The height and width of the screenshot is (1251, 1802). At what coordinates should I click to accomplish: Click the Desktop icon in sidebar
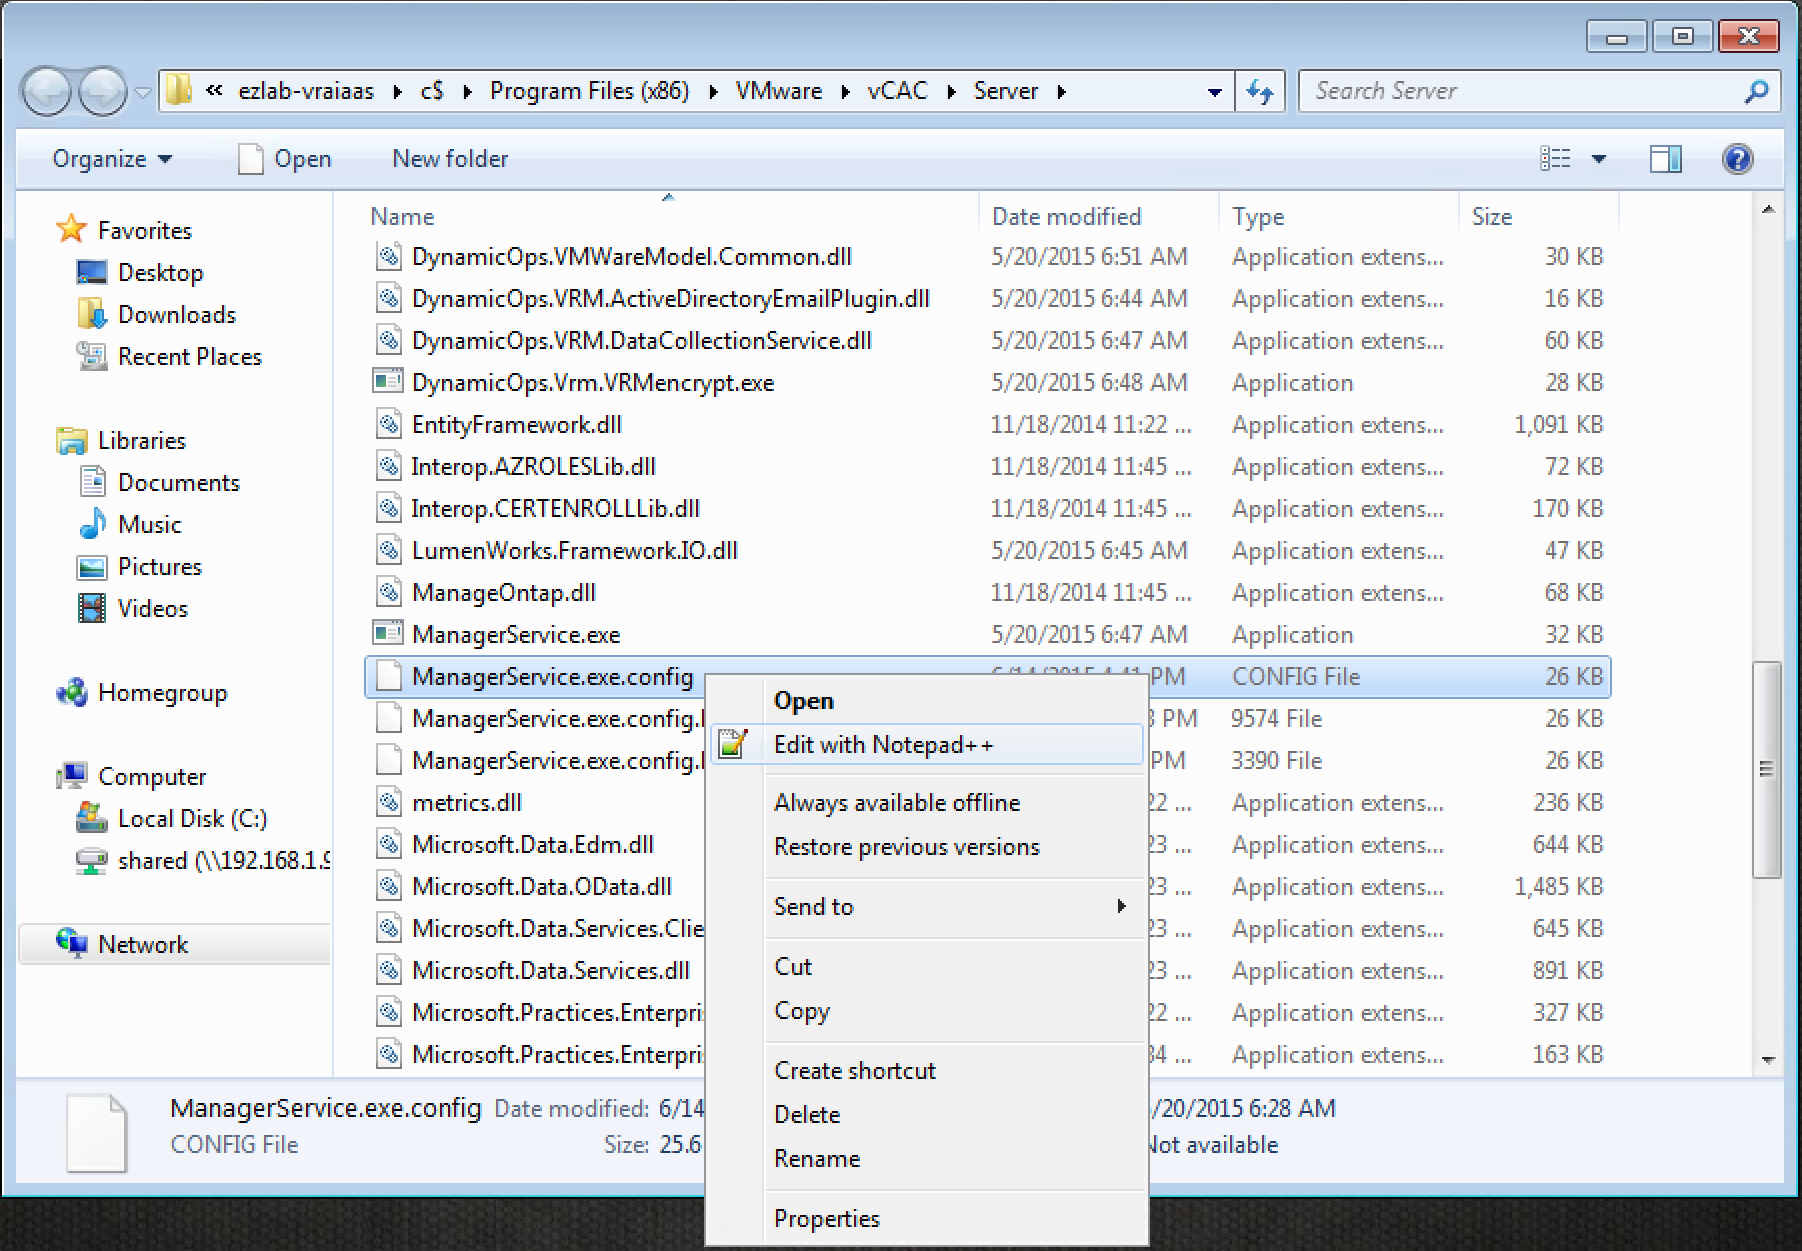(x=92, y=272)
